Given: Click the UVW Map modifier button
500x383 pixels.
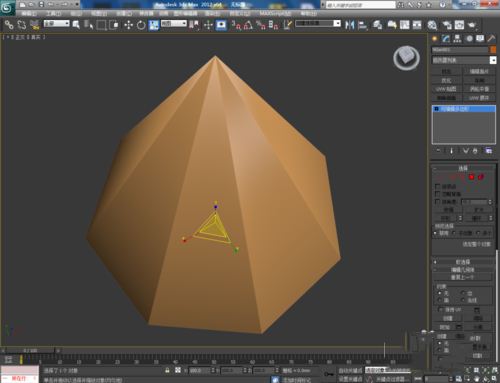Looking at the screenshot, I should click(x=446, y=89).
